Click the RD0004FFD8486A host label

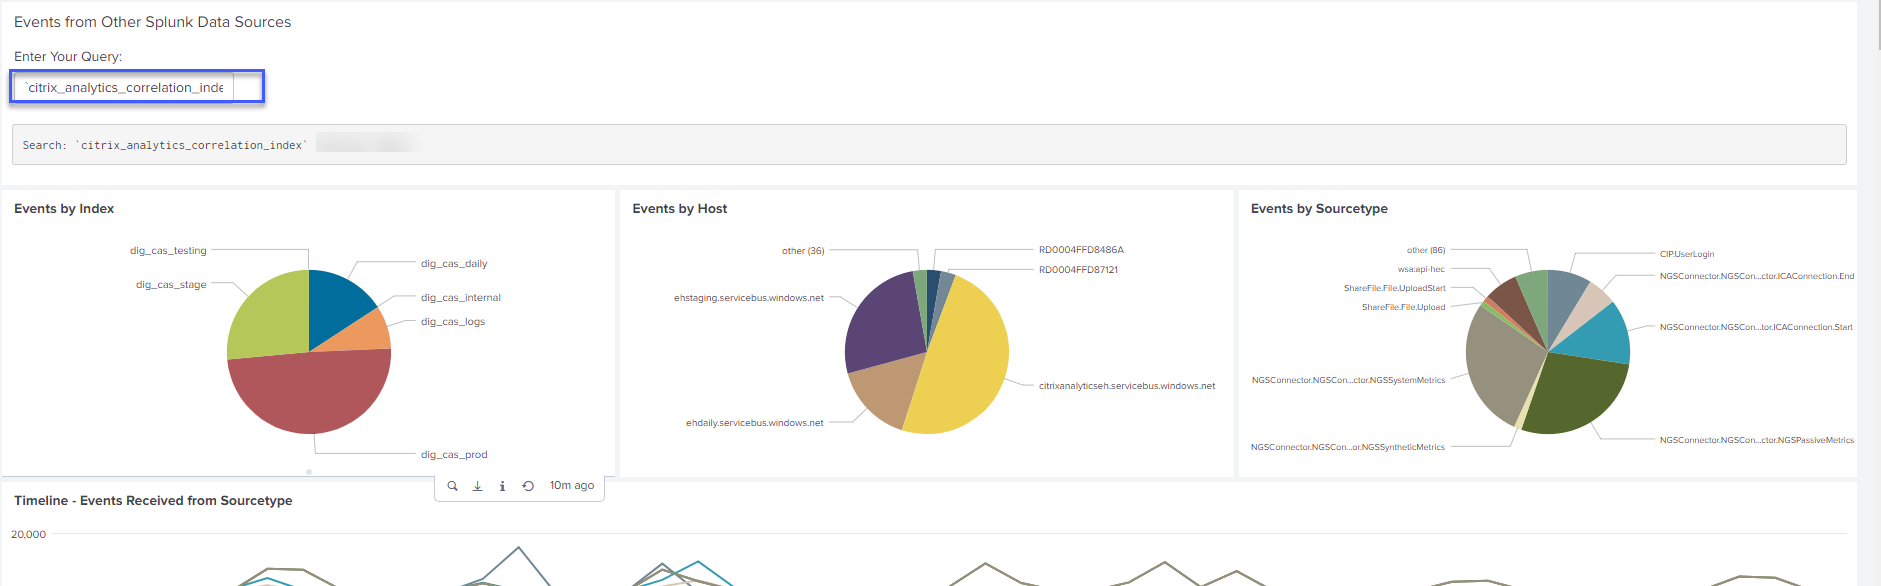[1081, 250]
